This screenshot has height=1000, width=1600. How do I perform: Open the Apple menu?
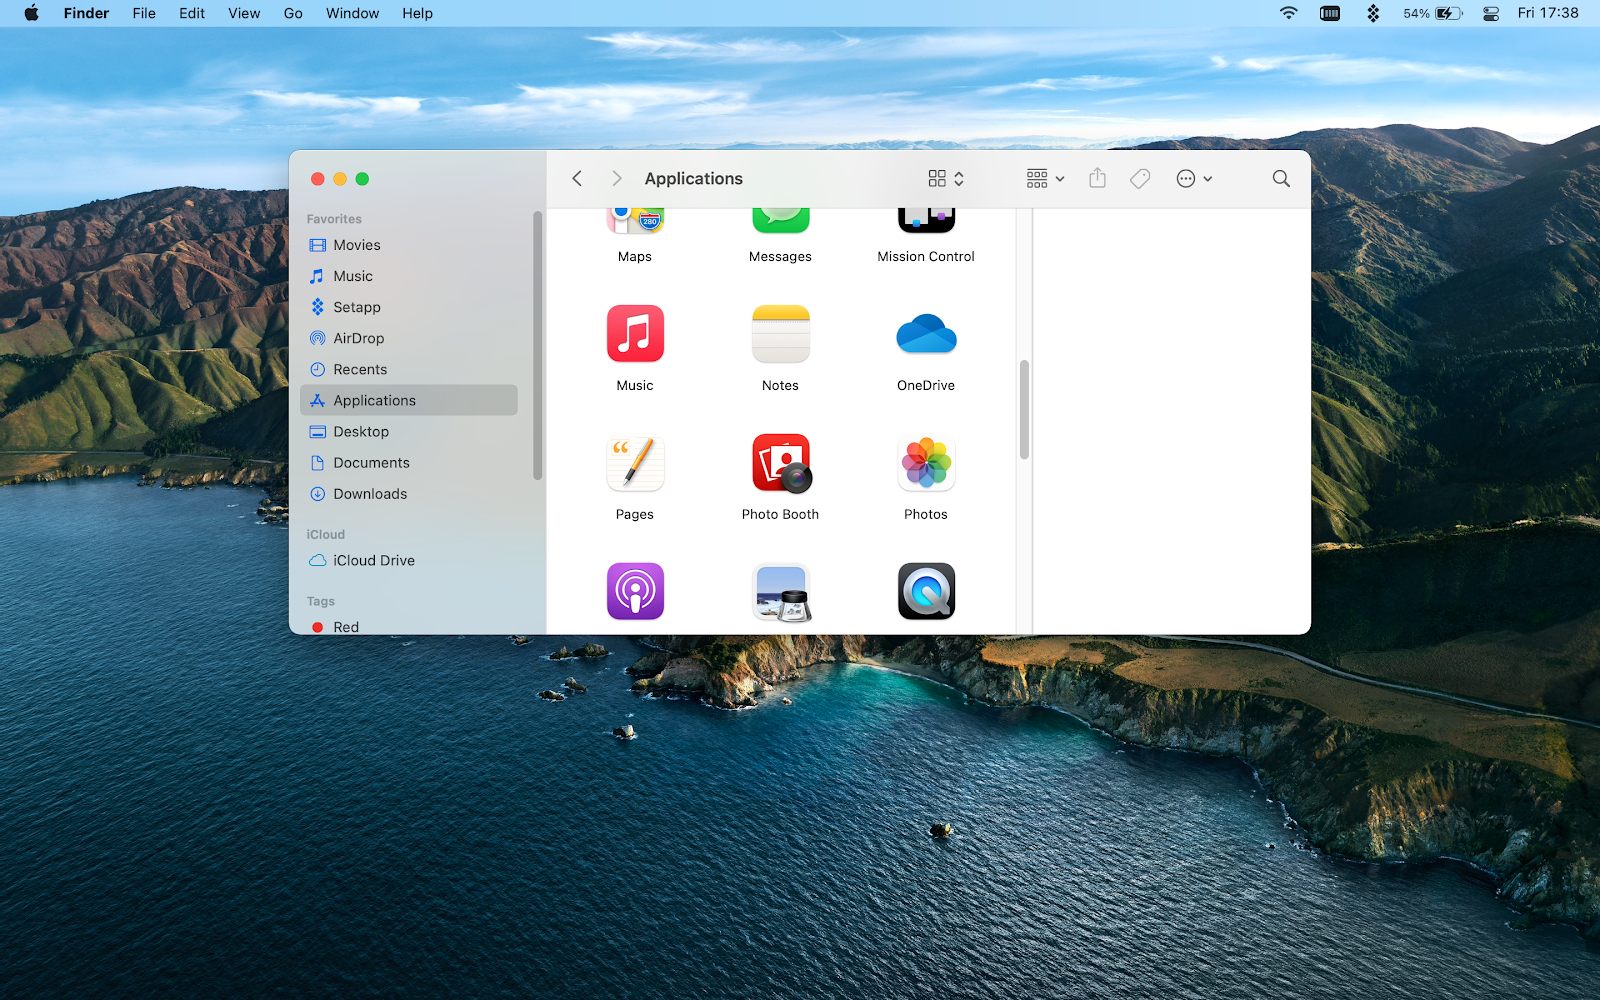(x=31, y=13)
